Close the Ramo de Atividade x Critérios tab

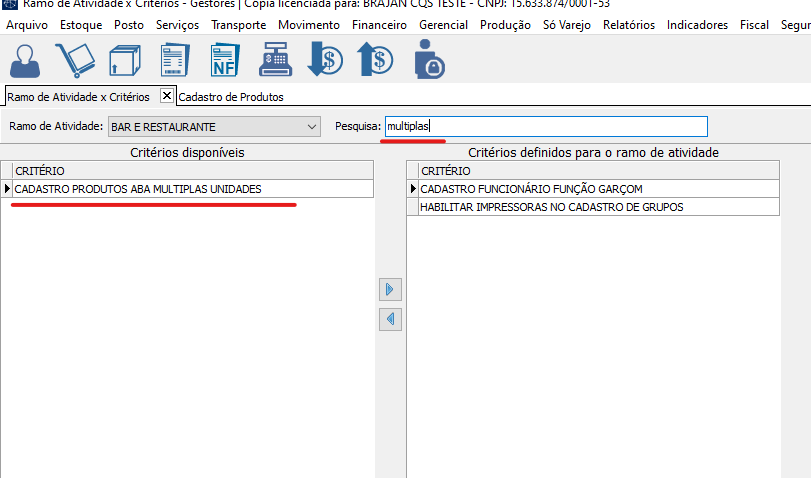(167, 96)
